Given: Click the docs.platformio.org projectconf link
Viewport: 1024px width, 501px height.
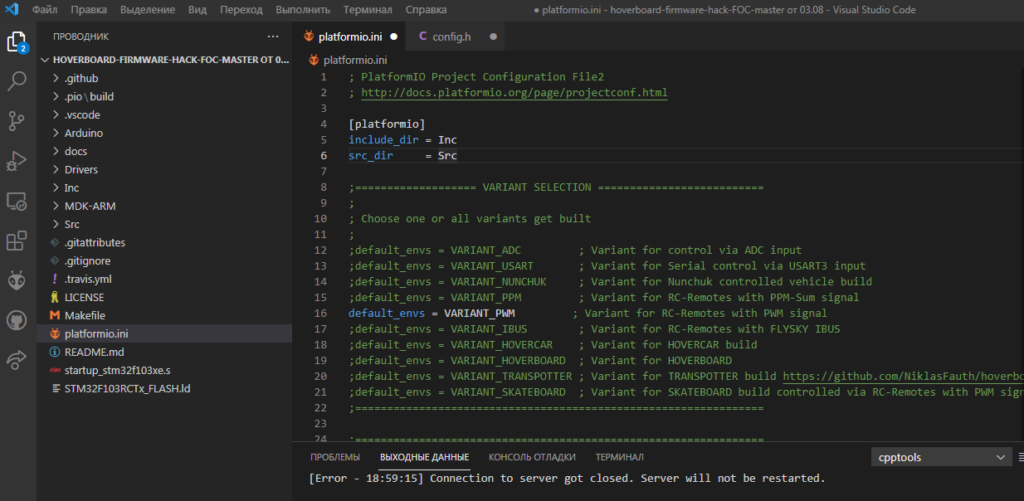Looking at the screenshot, I should pos(513,92).
